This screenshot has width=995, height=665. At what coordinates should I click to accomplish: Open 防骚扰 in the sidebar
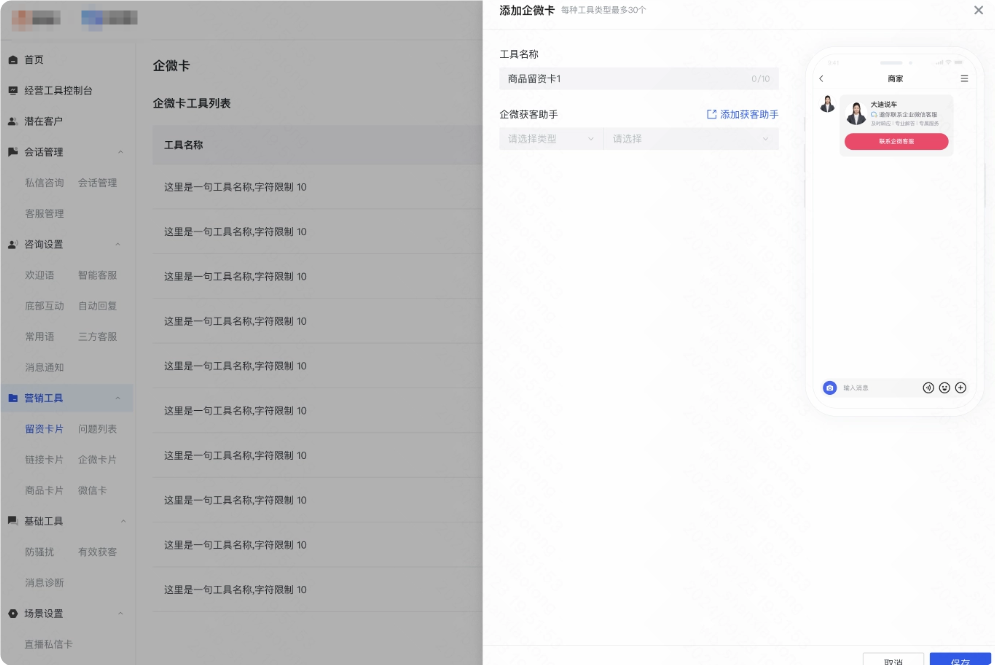[39, 552]
